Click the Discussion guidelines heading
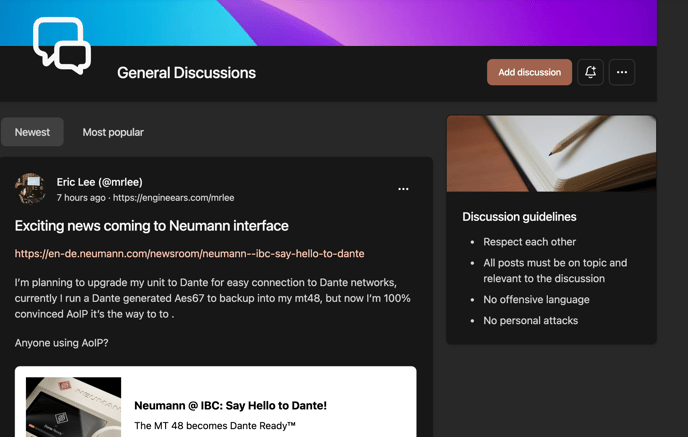Image resolution: width=688 pixels, height=437 pixels. click(x=519, y=217)
